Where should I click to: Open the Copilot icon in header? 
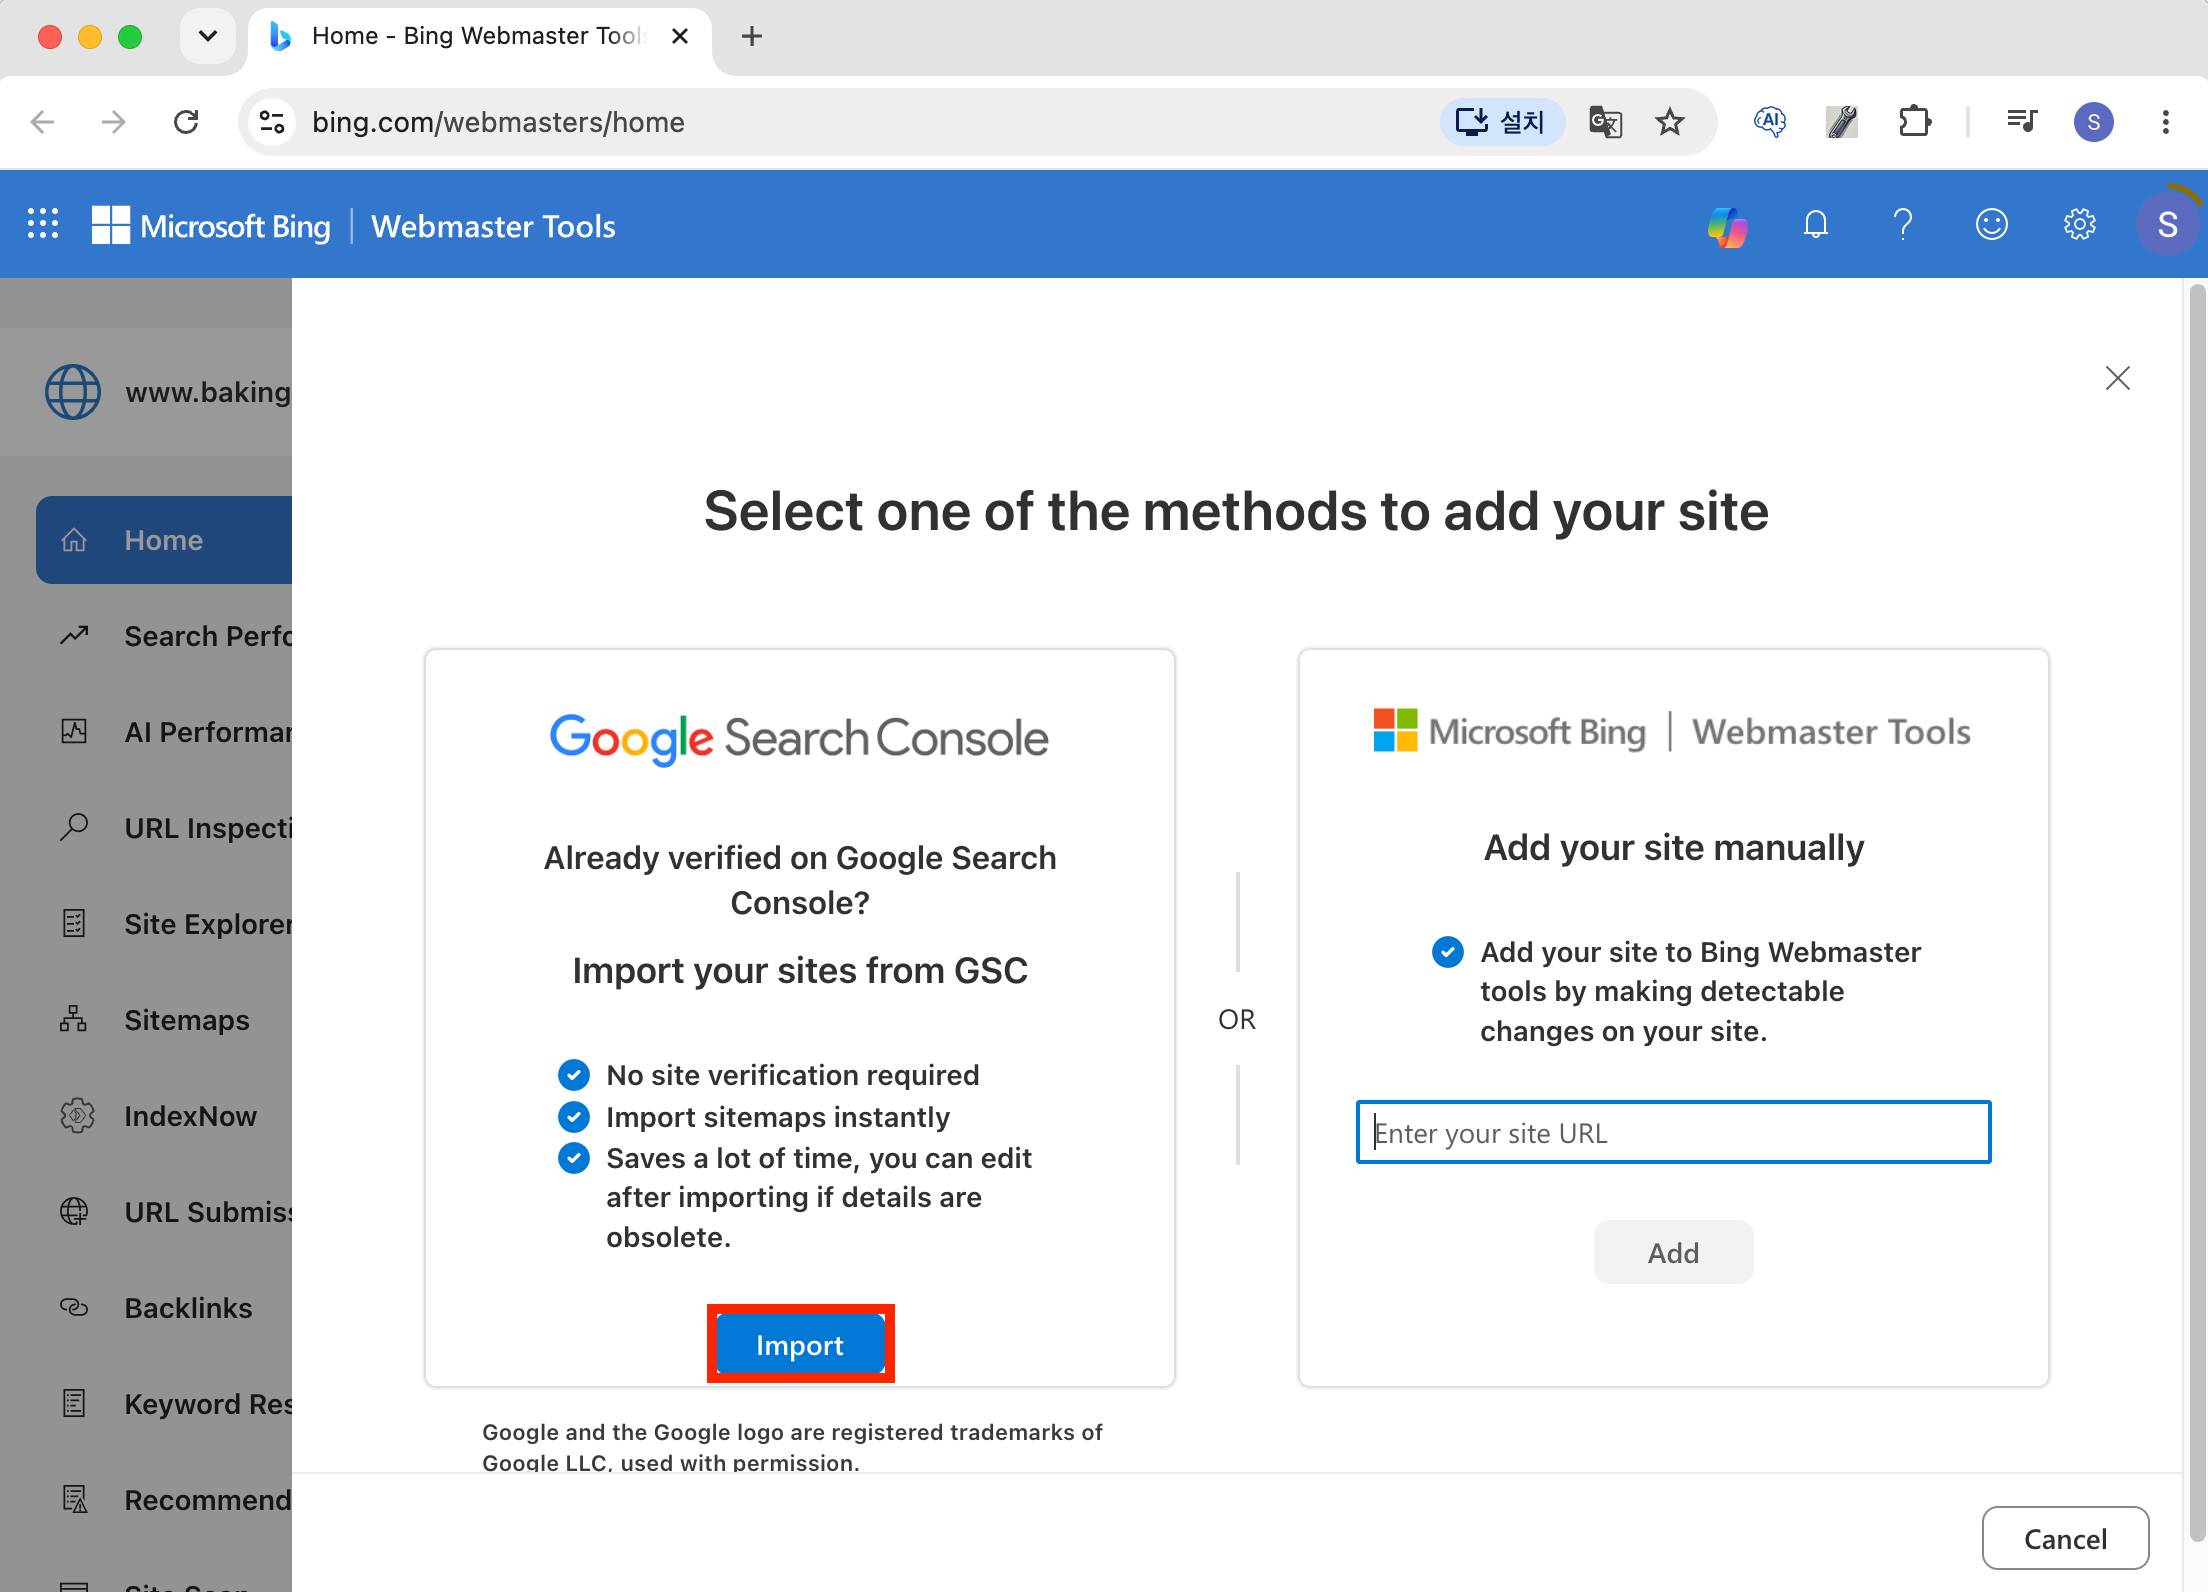coord(1727,226)
